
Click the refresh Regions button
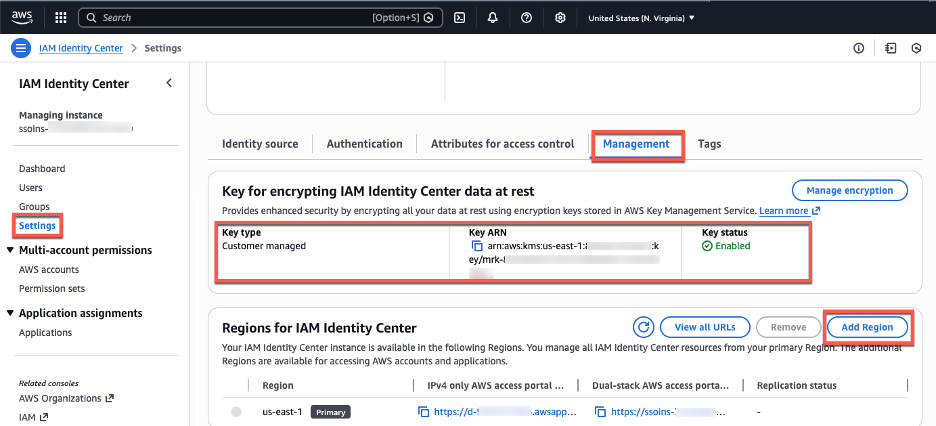pos(644,327)
